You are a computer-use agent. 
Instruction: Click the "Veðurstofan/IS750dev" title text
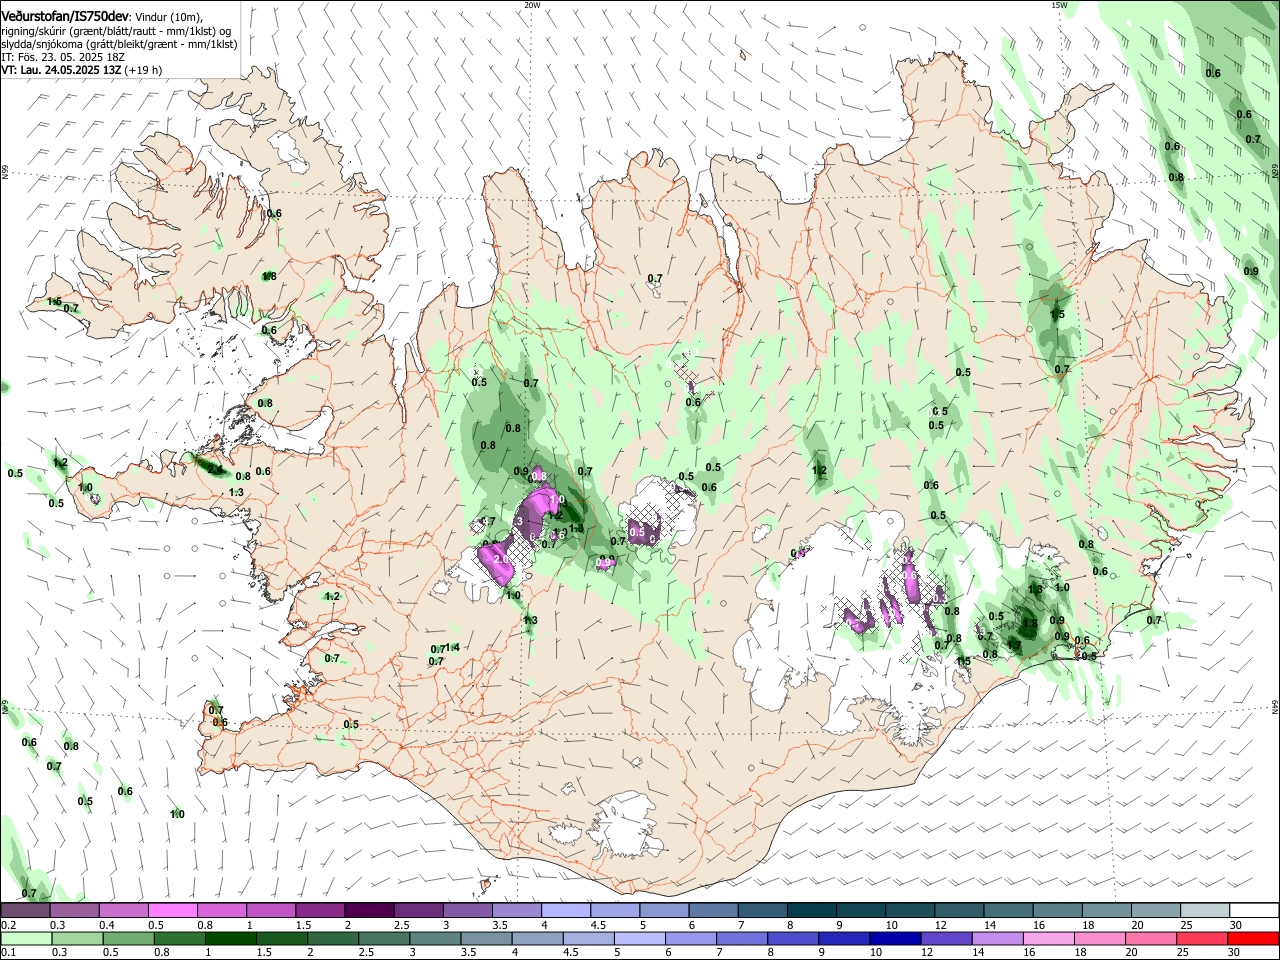(64, 16)
